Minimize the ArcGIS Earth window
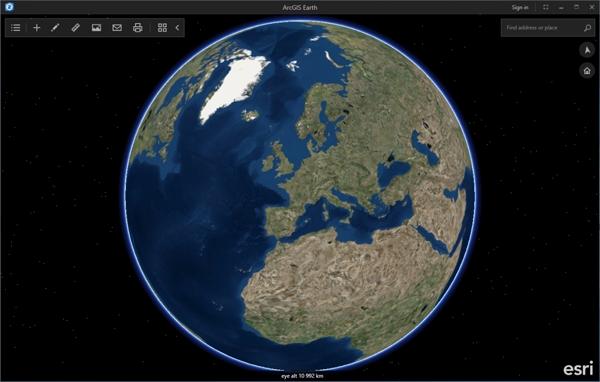600x382 pixels. click(x=561, y=7)
